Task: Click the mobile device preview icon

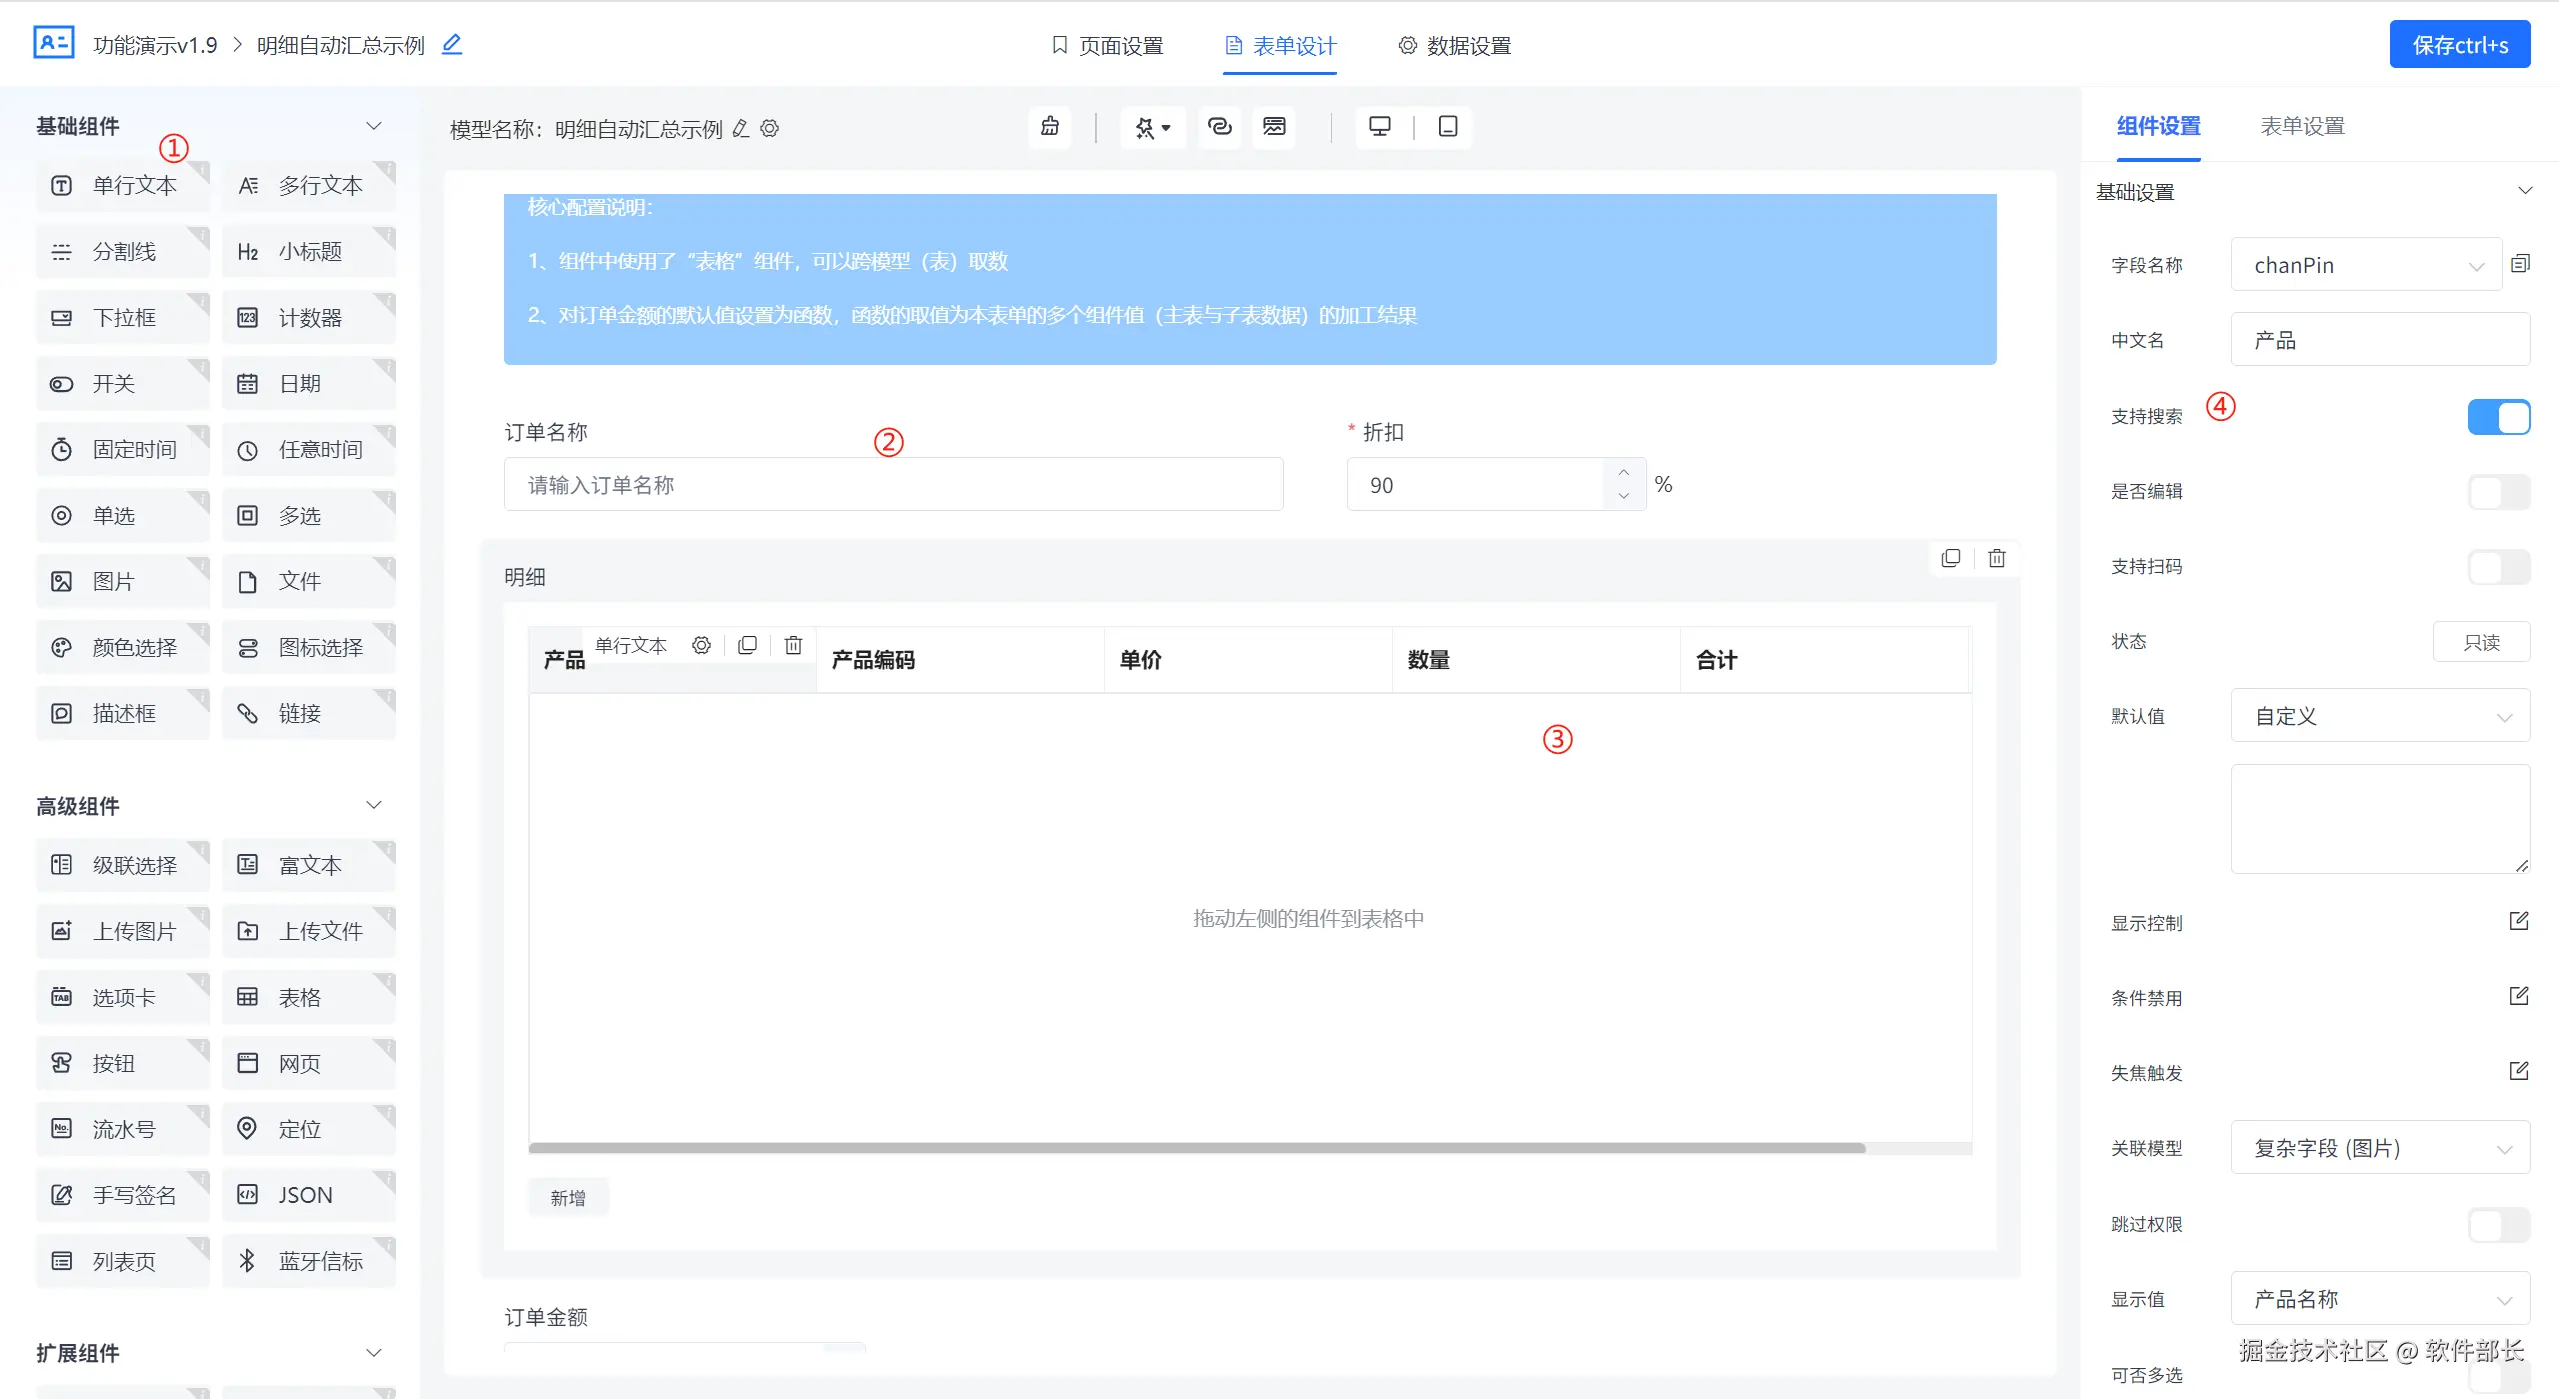Action: pyautogui.click(x=1447, y=127)
